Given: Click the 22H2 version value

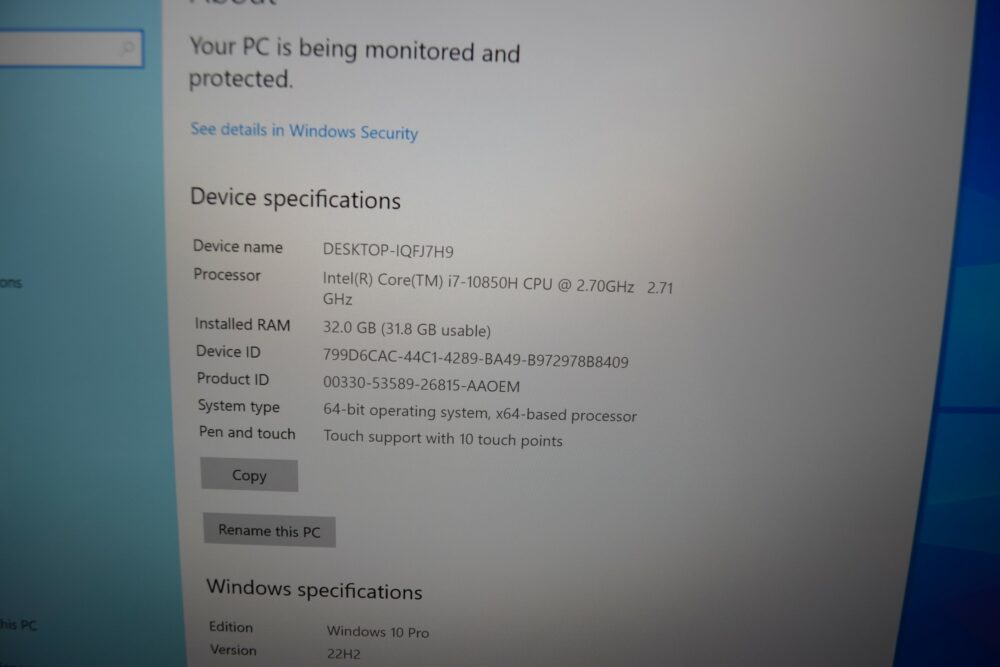Looking at the screenshot, I should coord(344,654).
